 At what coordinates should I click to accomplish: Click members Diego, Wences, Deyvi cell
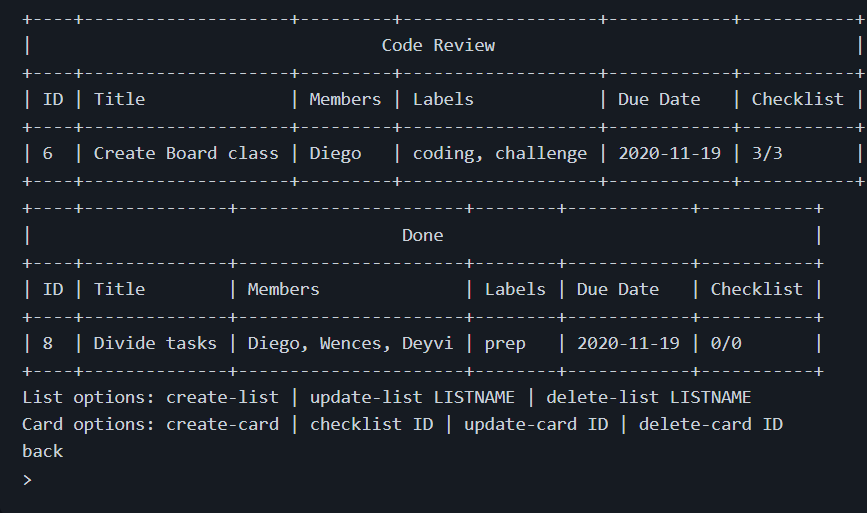click(x=350, y=343)
